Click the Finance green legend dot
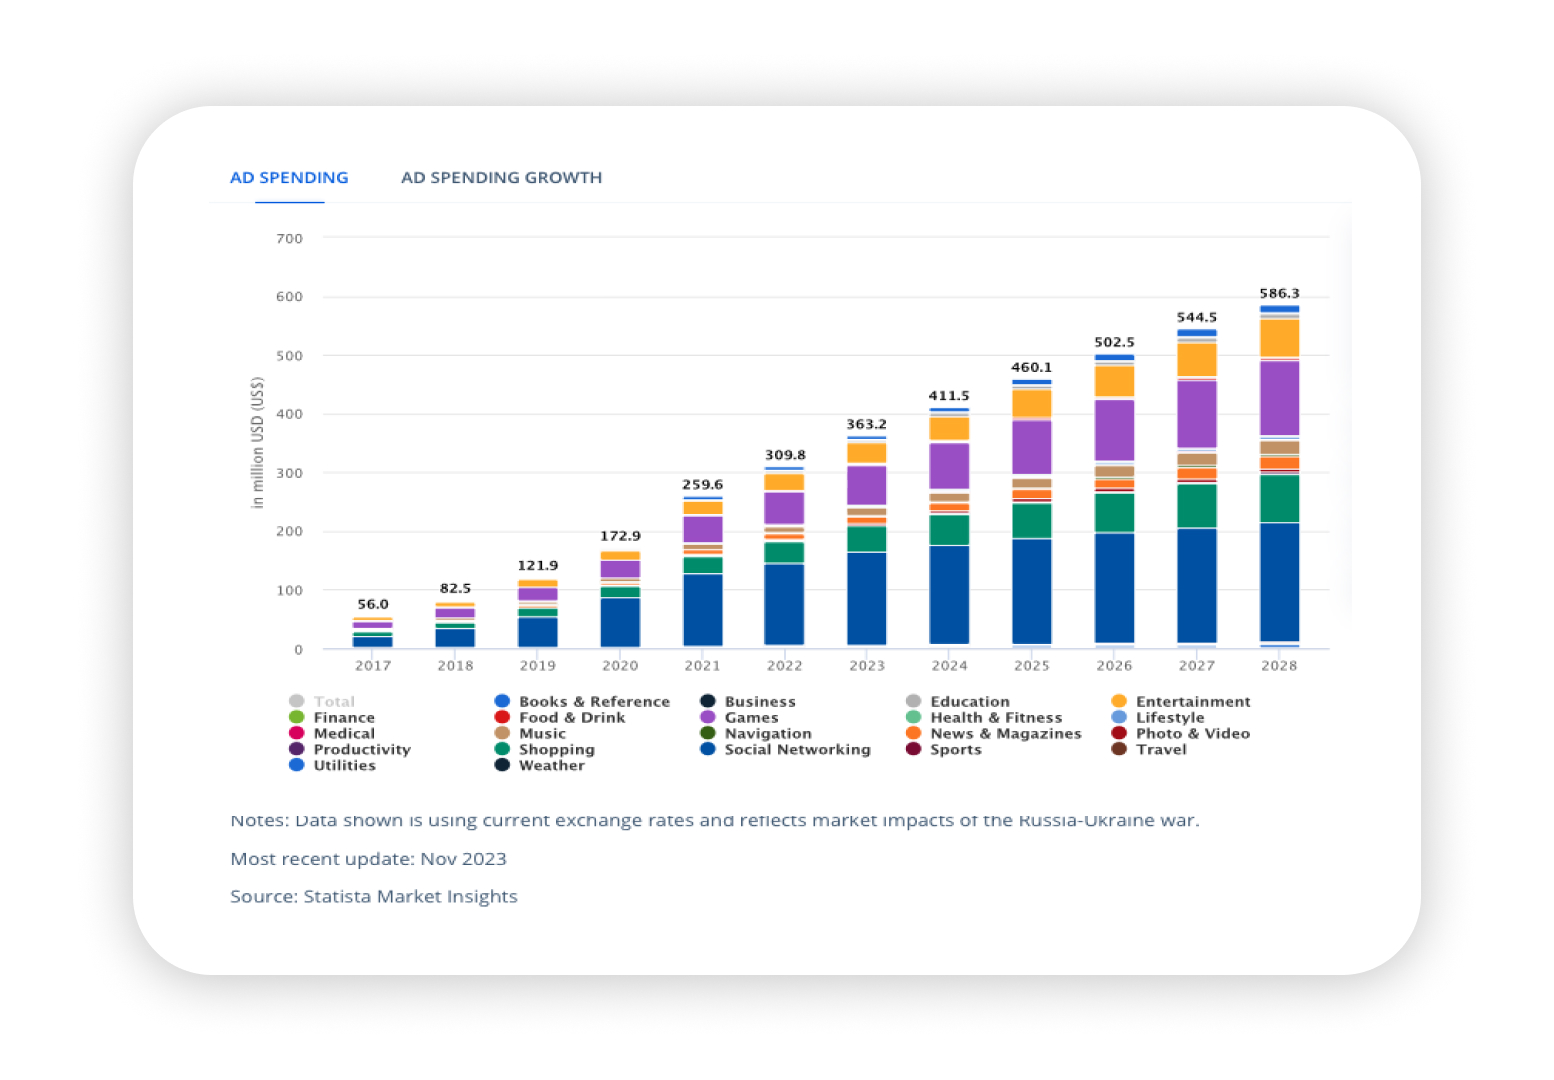This screenshot has height=1080, width=1554. tap(296, 717)
